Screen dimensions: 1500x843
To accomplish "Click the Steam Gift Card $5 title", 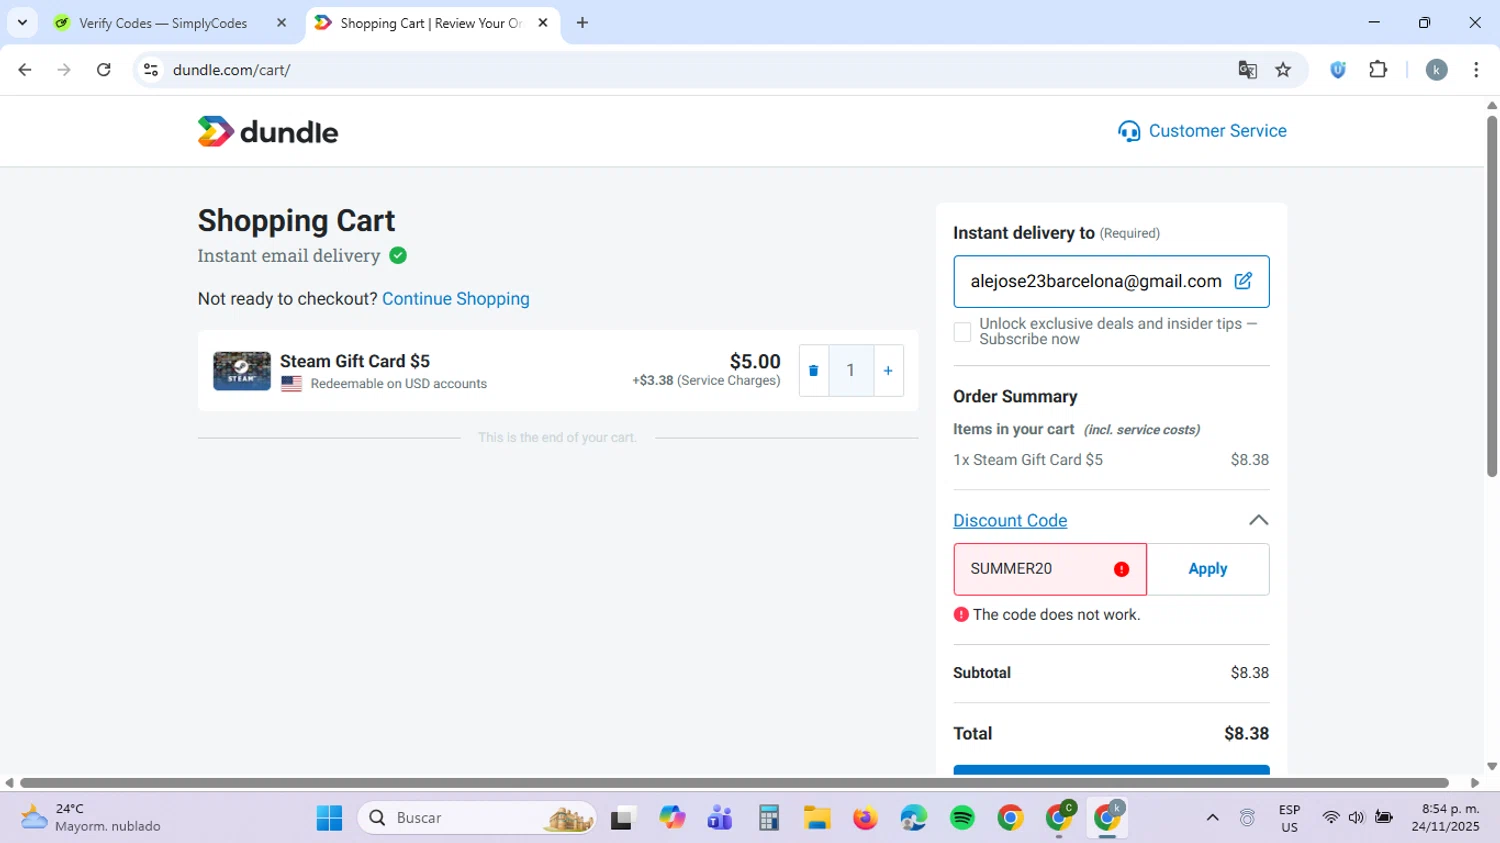I will click(x=355, y=361).
